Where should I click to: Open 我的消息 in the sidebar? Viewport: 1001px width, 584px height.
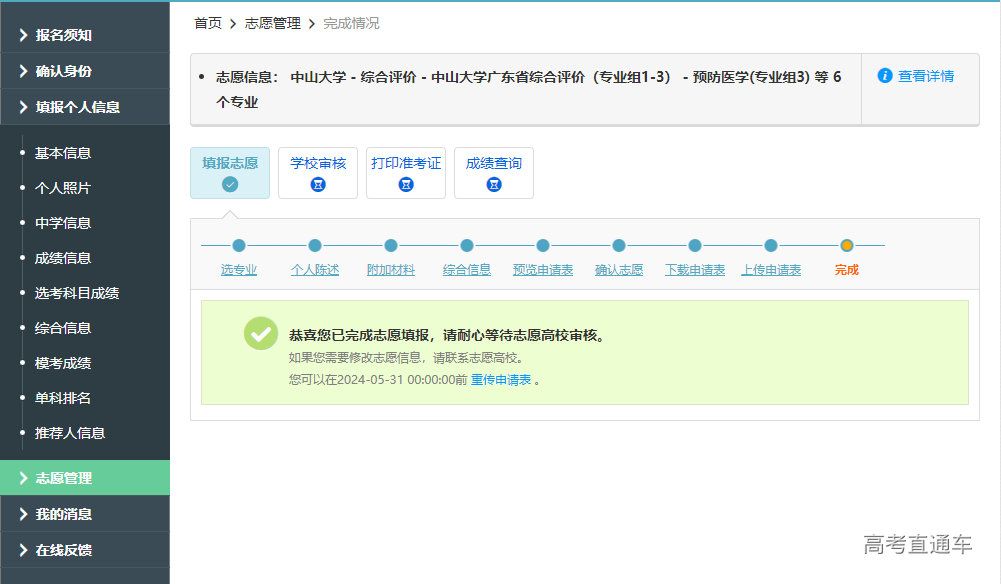click(x=64, y=514)
